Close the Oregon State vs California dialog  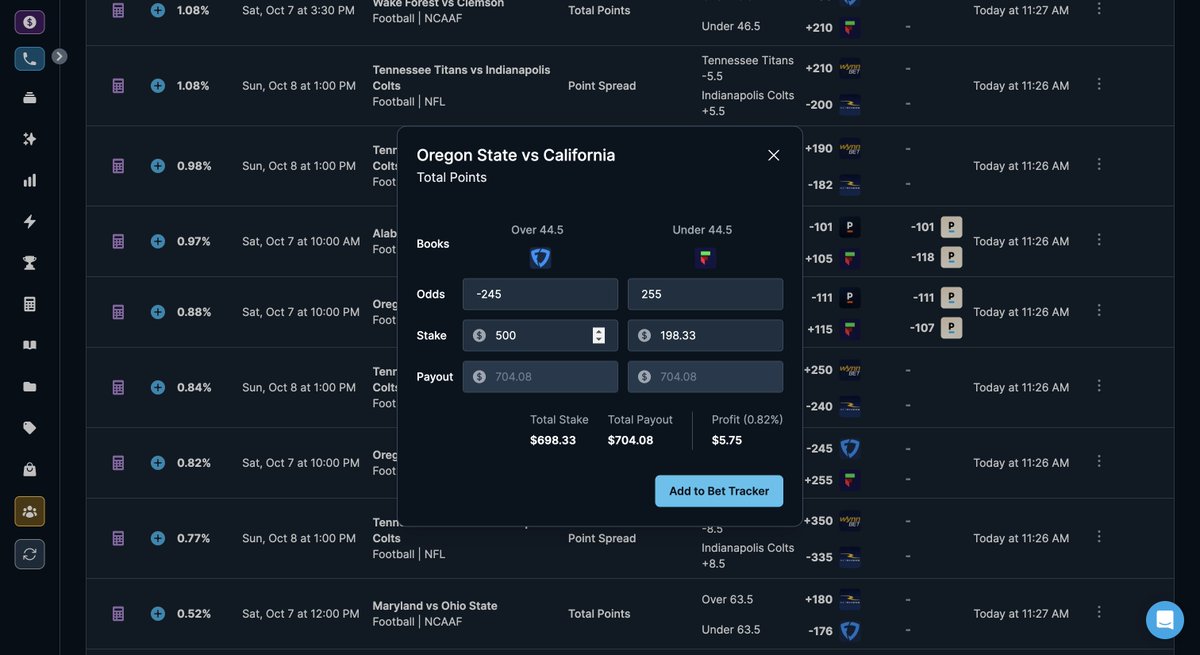(x=773, y=155)
